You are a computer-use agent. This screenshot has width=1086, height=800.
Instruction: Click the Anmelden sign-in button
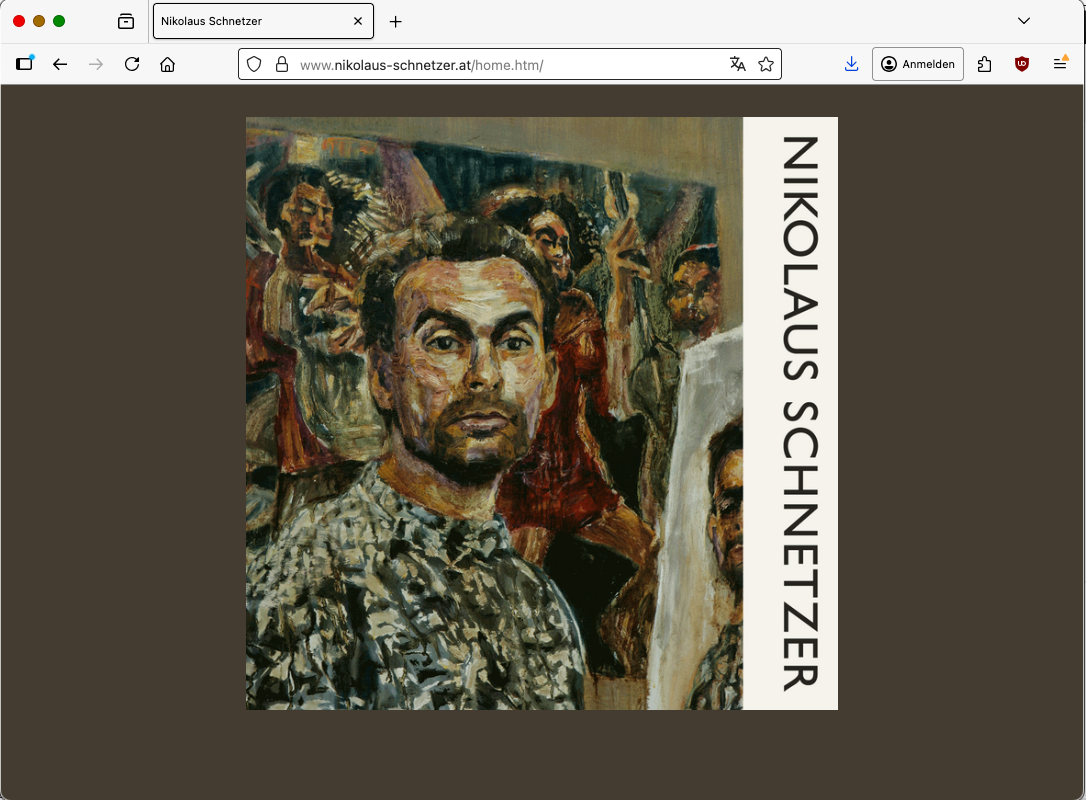click(917, 64)
